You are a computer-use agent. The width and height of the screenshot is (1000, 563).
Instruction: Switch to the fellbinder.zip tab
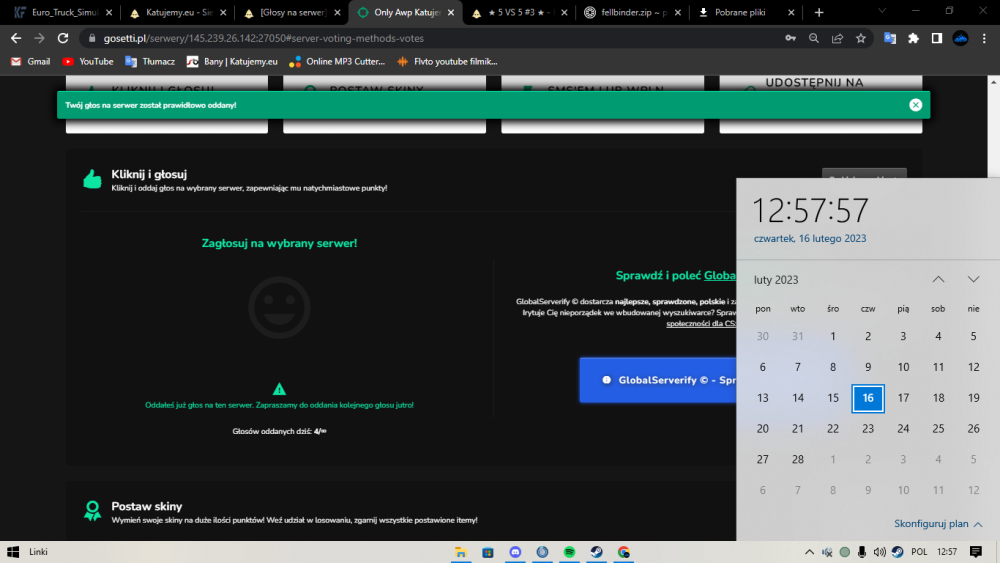[633, 12]
